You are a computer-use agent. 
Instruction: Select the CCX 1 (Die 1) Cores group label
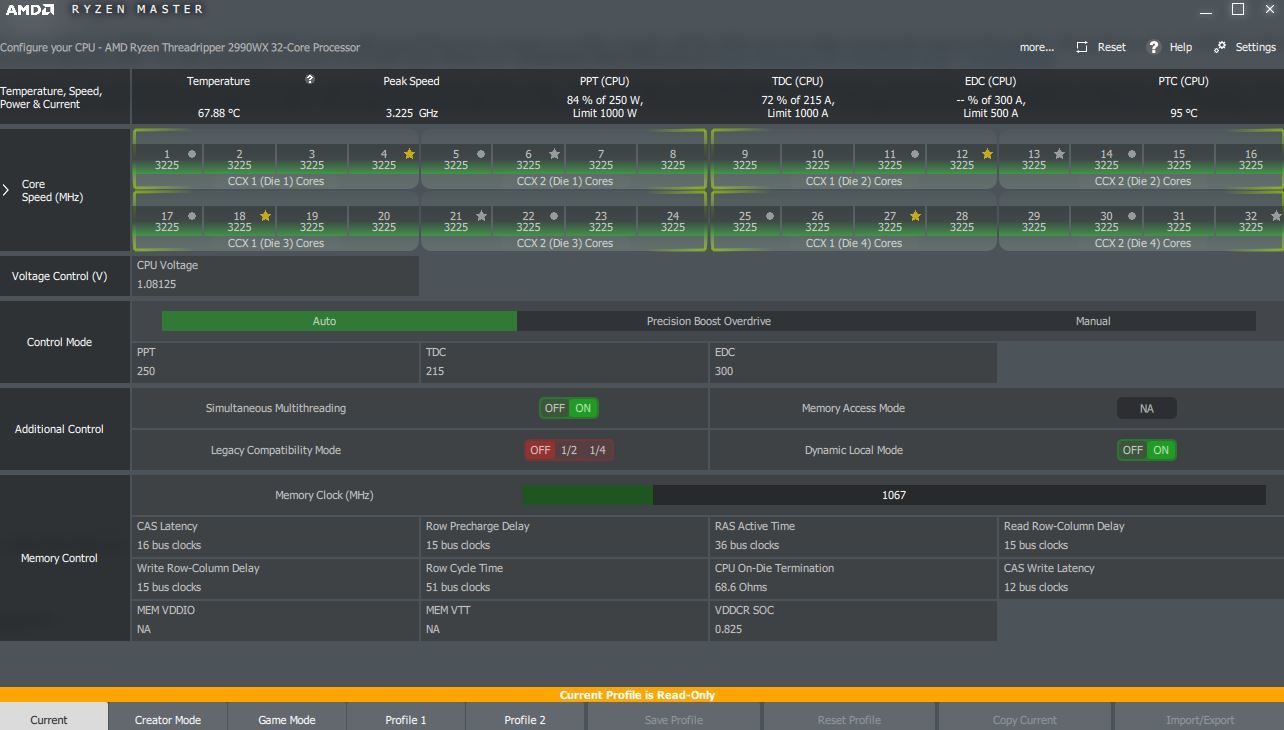(x=276, y=181)
